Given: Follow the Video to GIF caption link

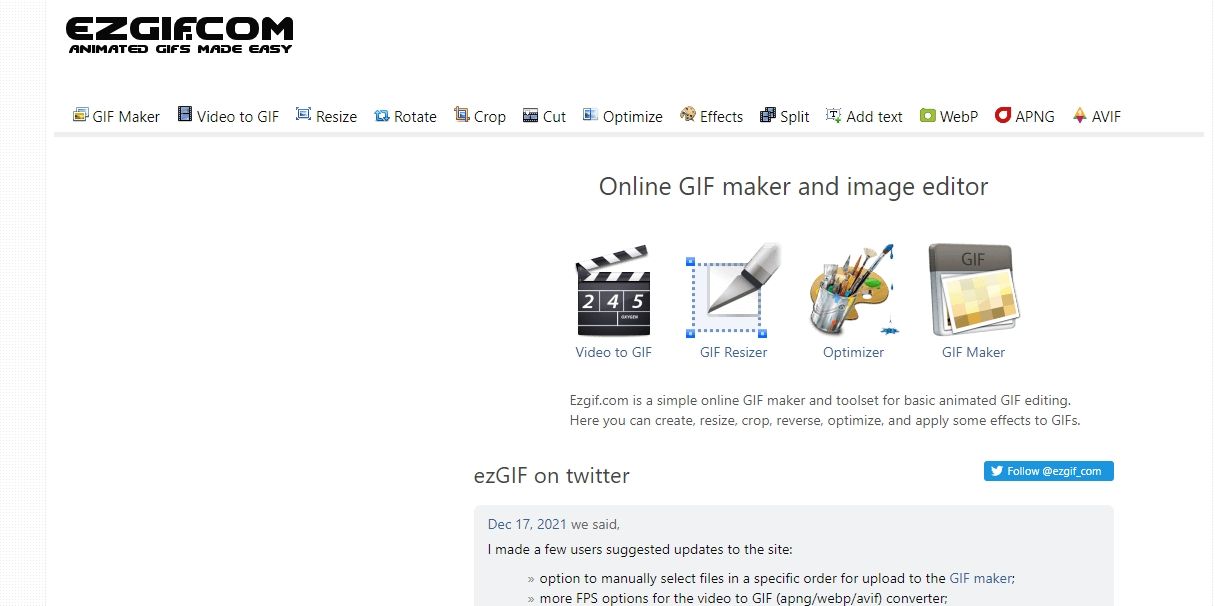Looking at the screenshot, I should coord(614,352).
